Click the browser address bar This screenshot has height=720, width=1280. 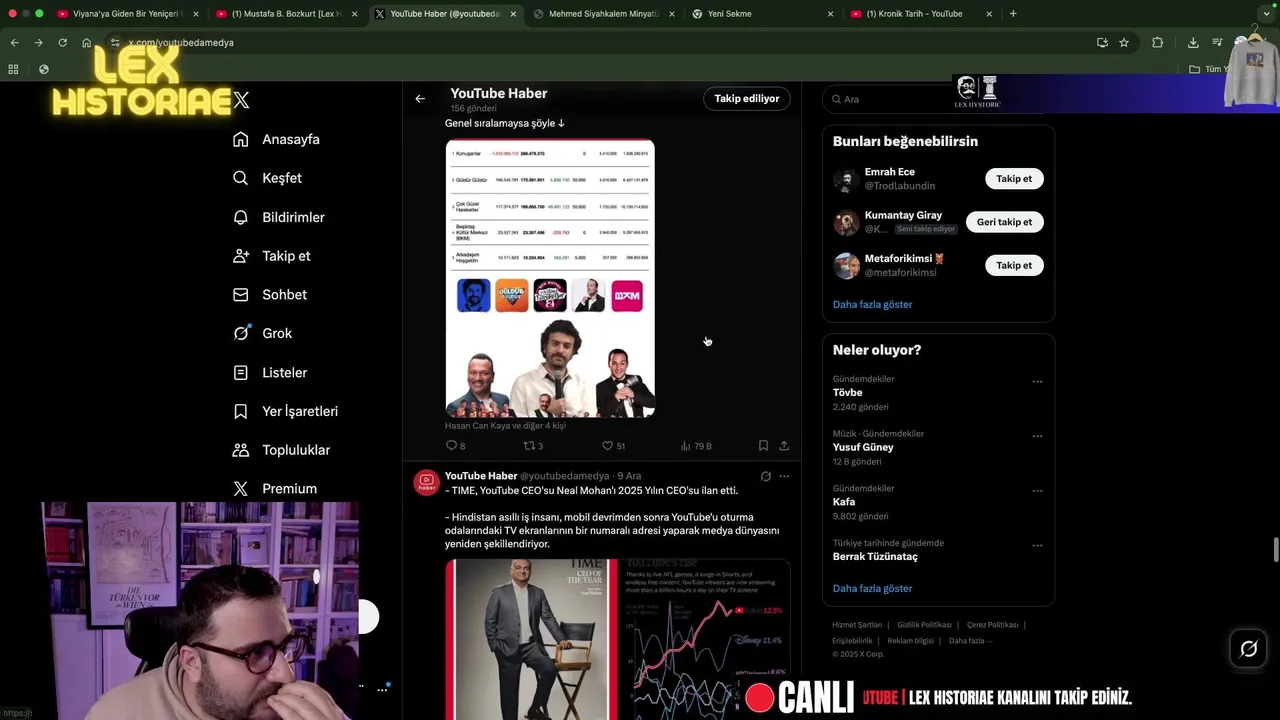click(600, 42)
